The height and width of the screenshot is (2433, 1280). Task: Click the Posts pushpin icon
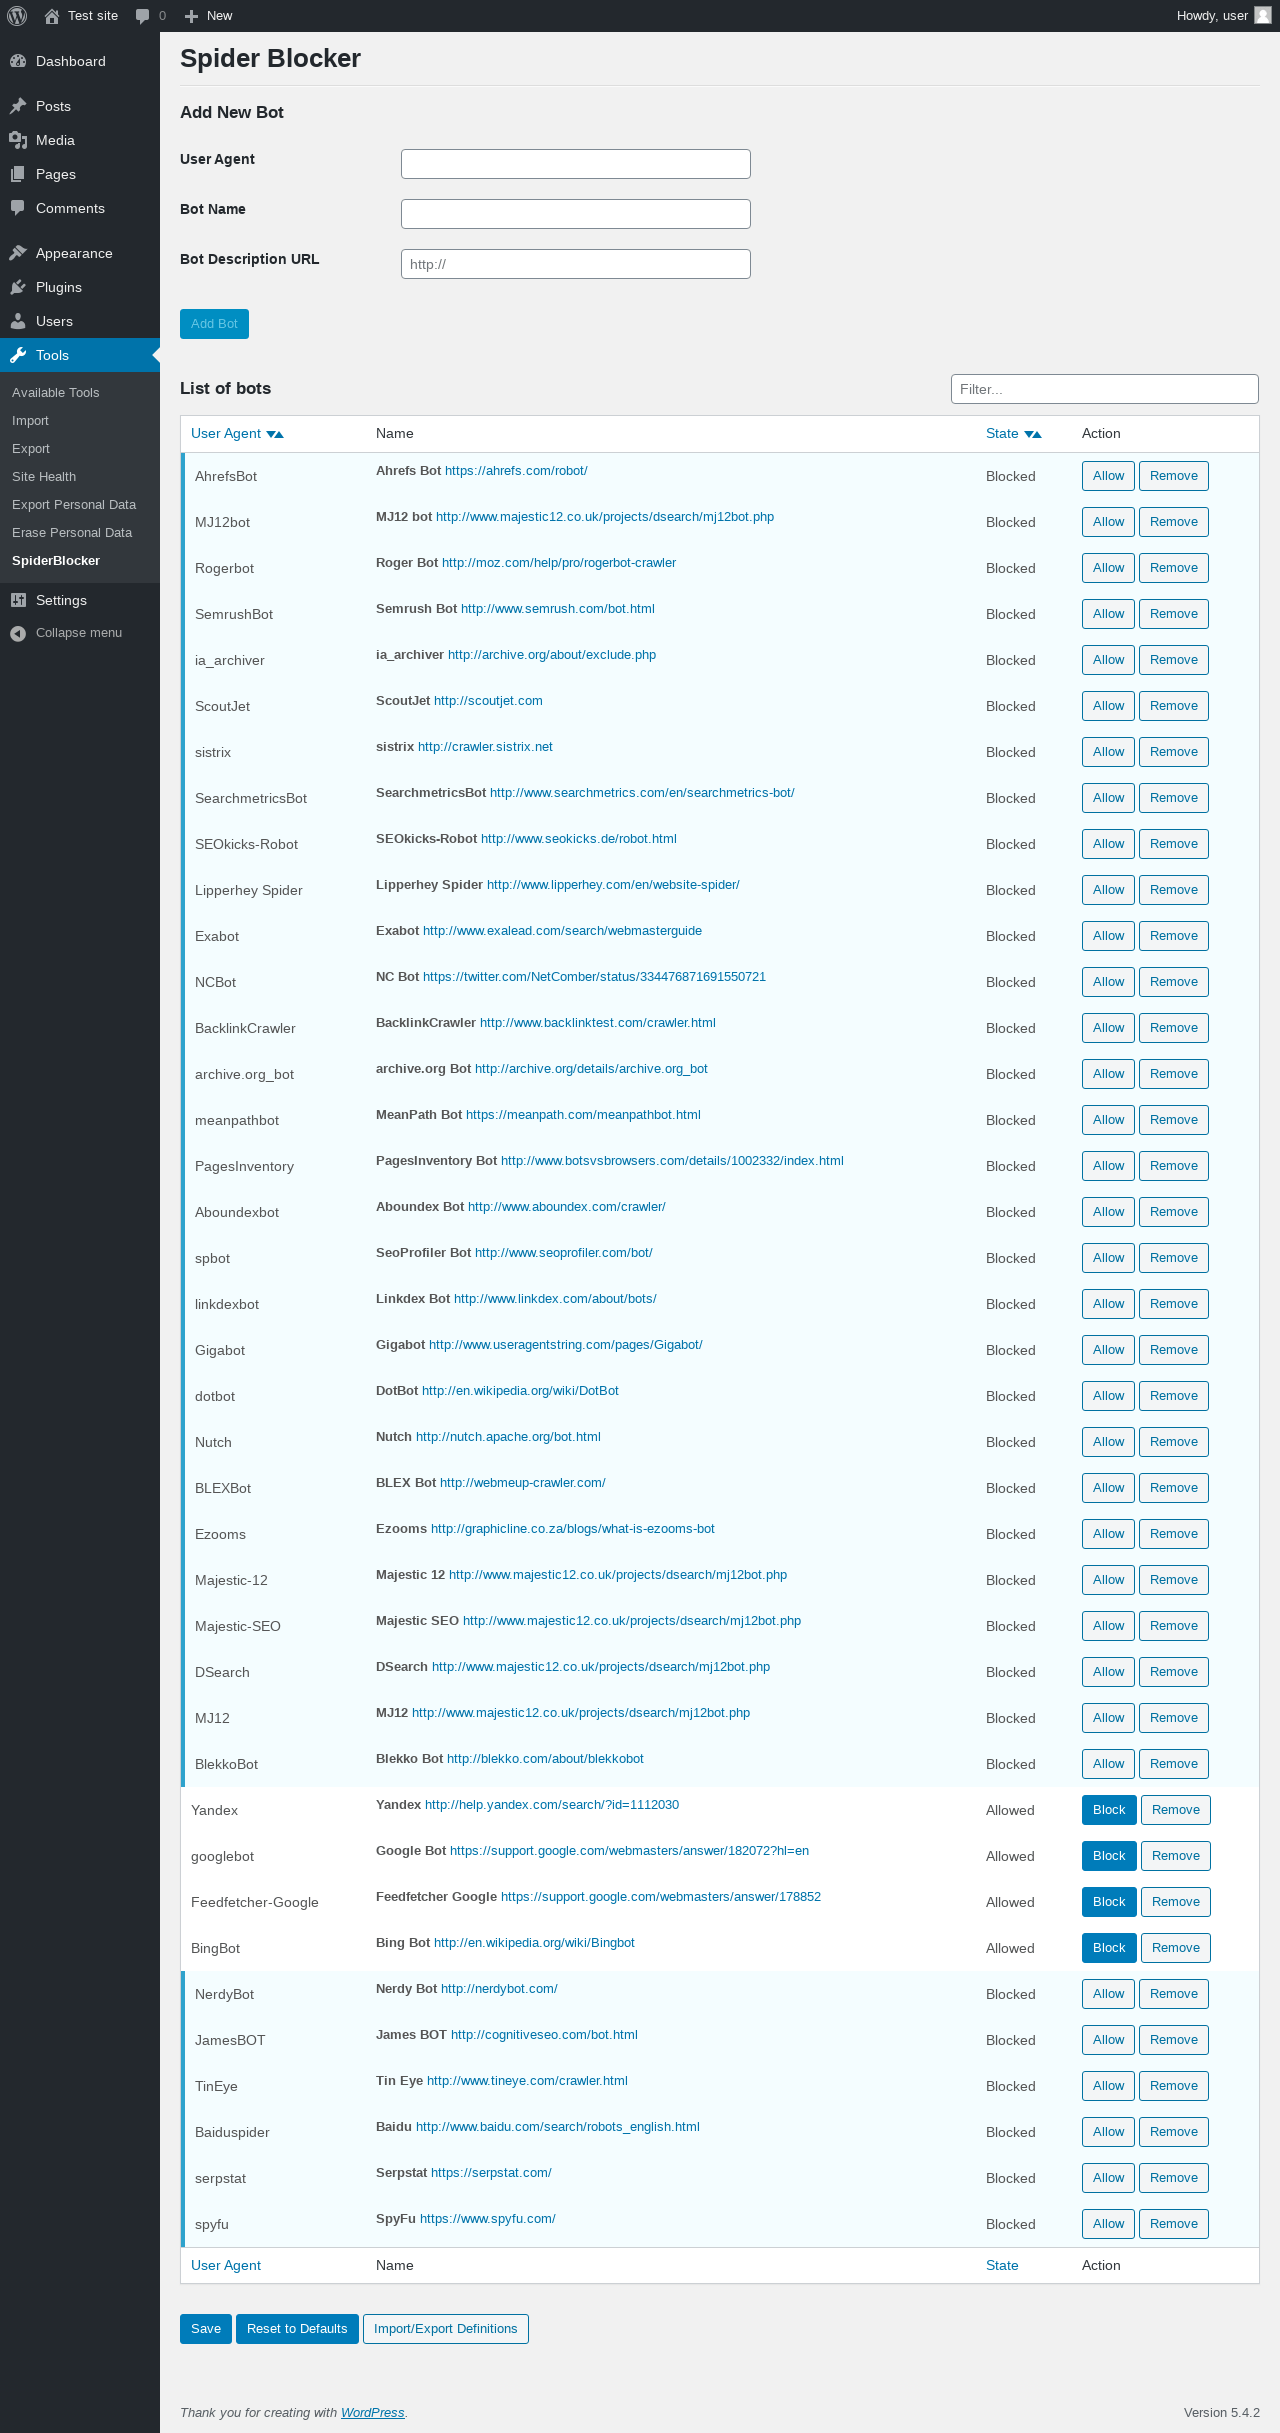tap(18, 106)
